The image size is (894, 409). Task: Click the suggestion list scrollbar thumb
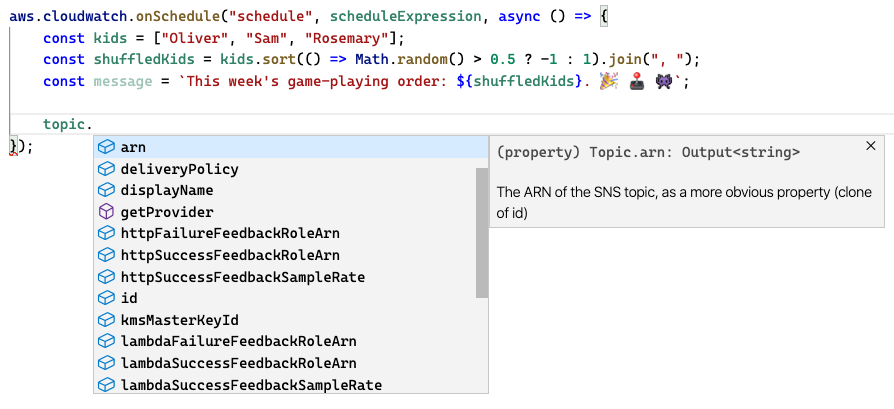(x=482, y=233)
